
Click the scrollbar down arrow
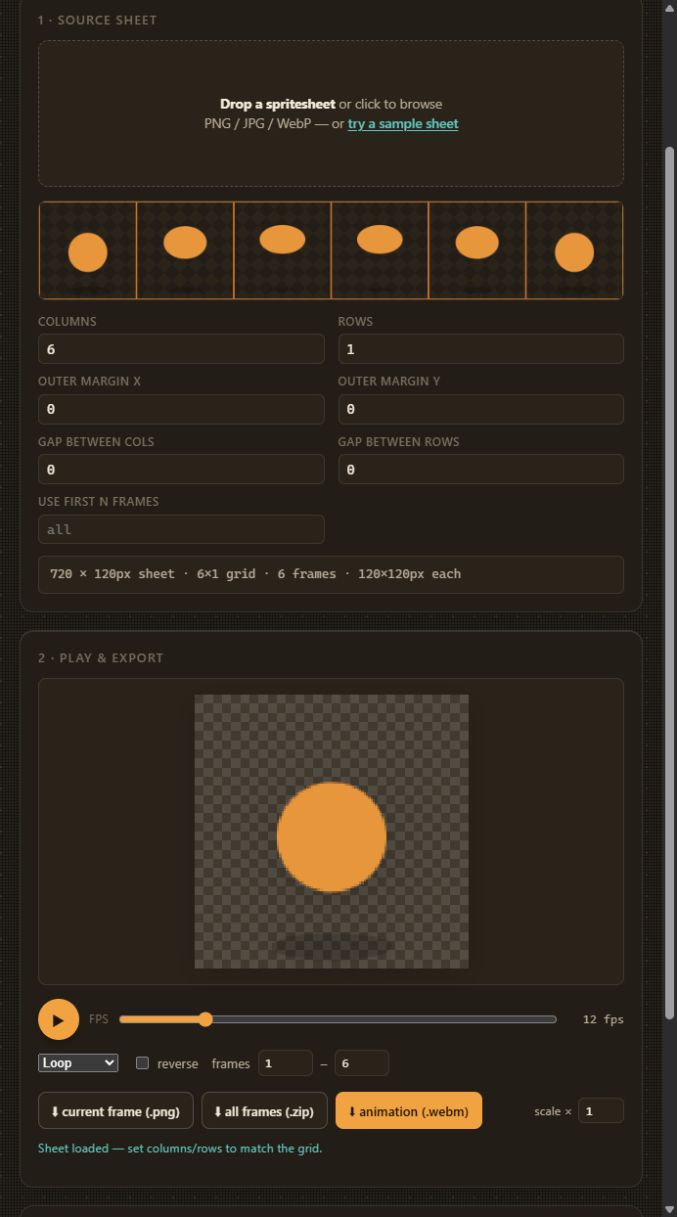(669, 1209)
